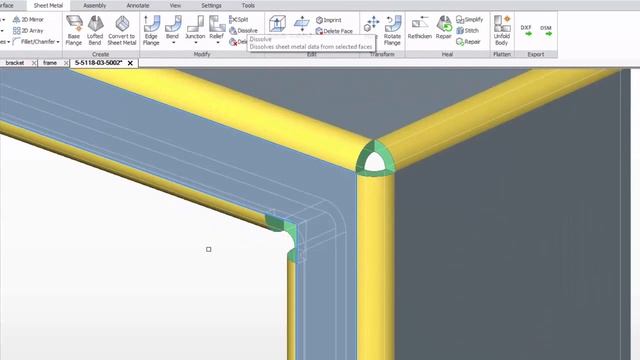This screenshot has height=360, width=640.
Task: Select the Edge Flange tool
Action: coord(151,31)
